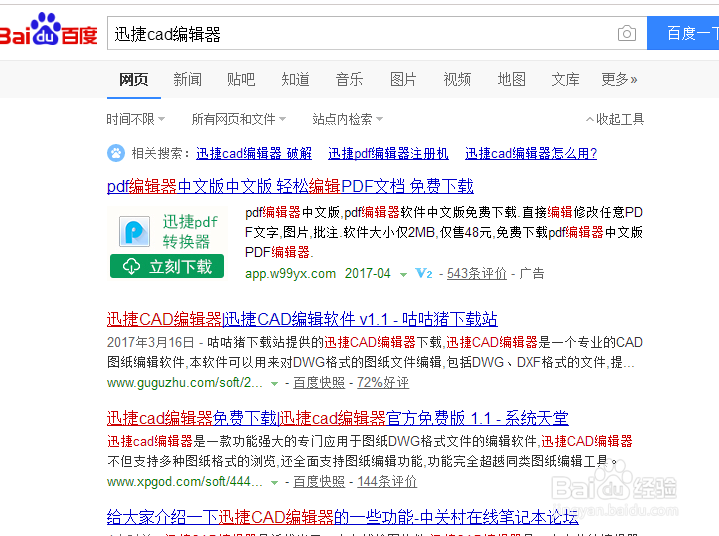Open the 视频 tab
Viewport: 719px width, 536px height.
457,80
